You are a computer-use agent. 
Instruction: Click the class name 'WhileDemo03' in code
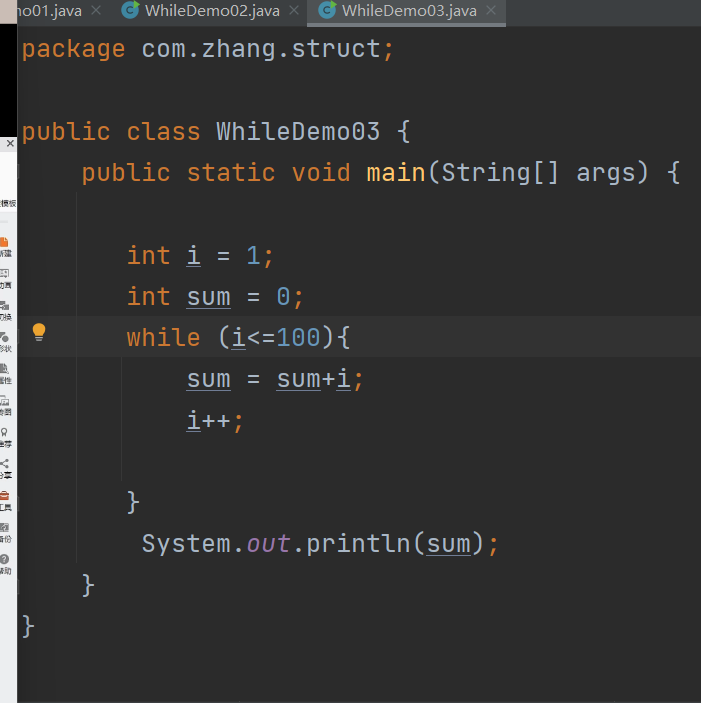pyautogui.click(x=298, y=131)
